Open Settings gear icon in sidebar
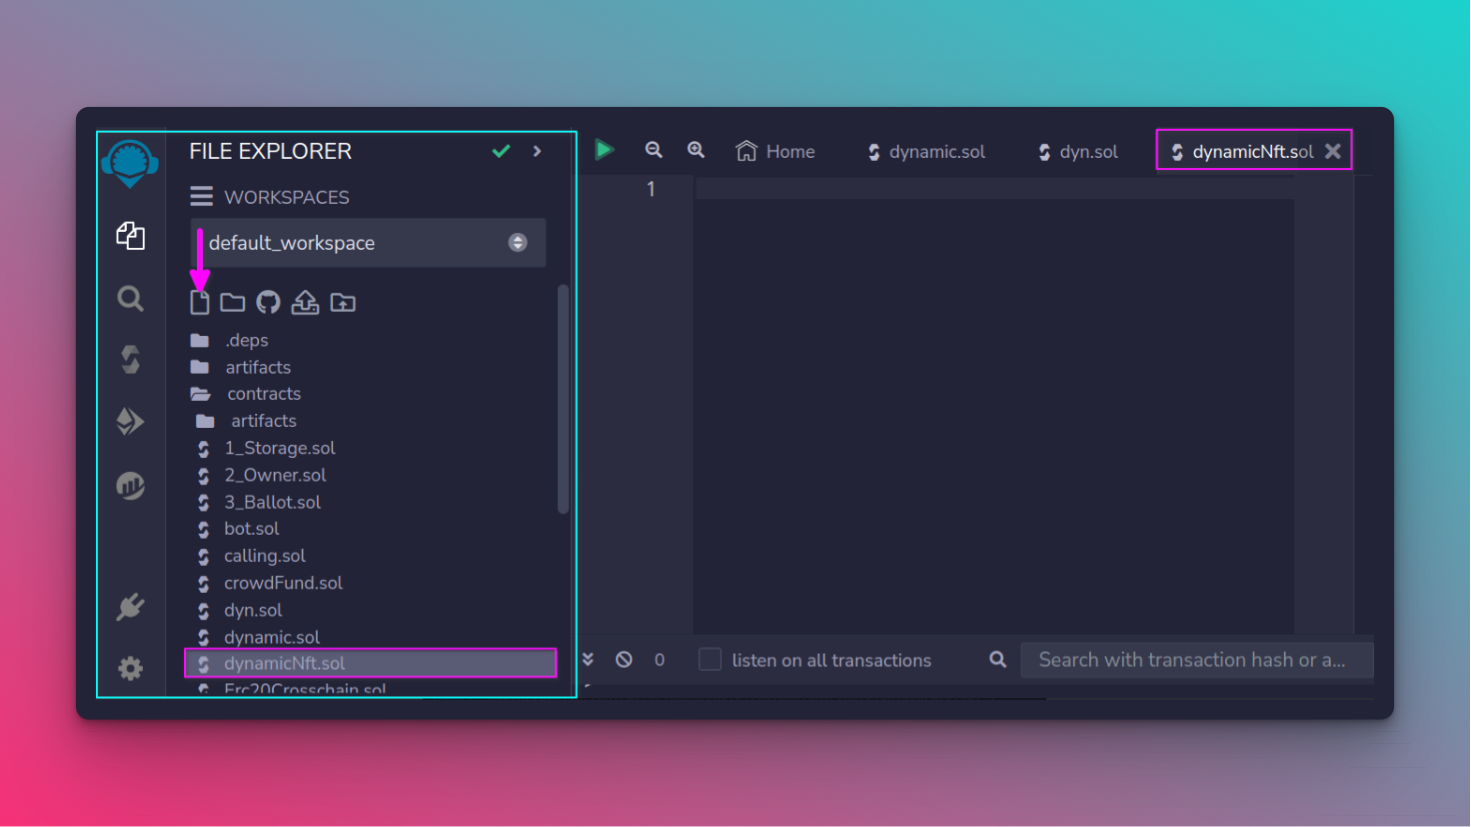1471x827 pixels. tap(130, 668)
